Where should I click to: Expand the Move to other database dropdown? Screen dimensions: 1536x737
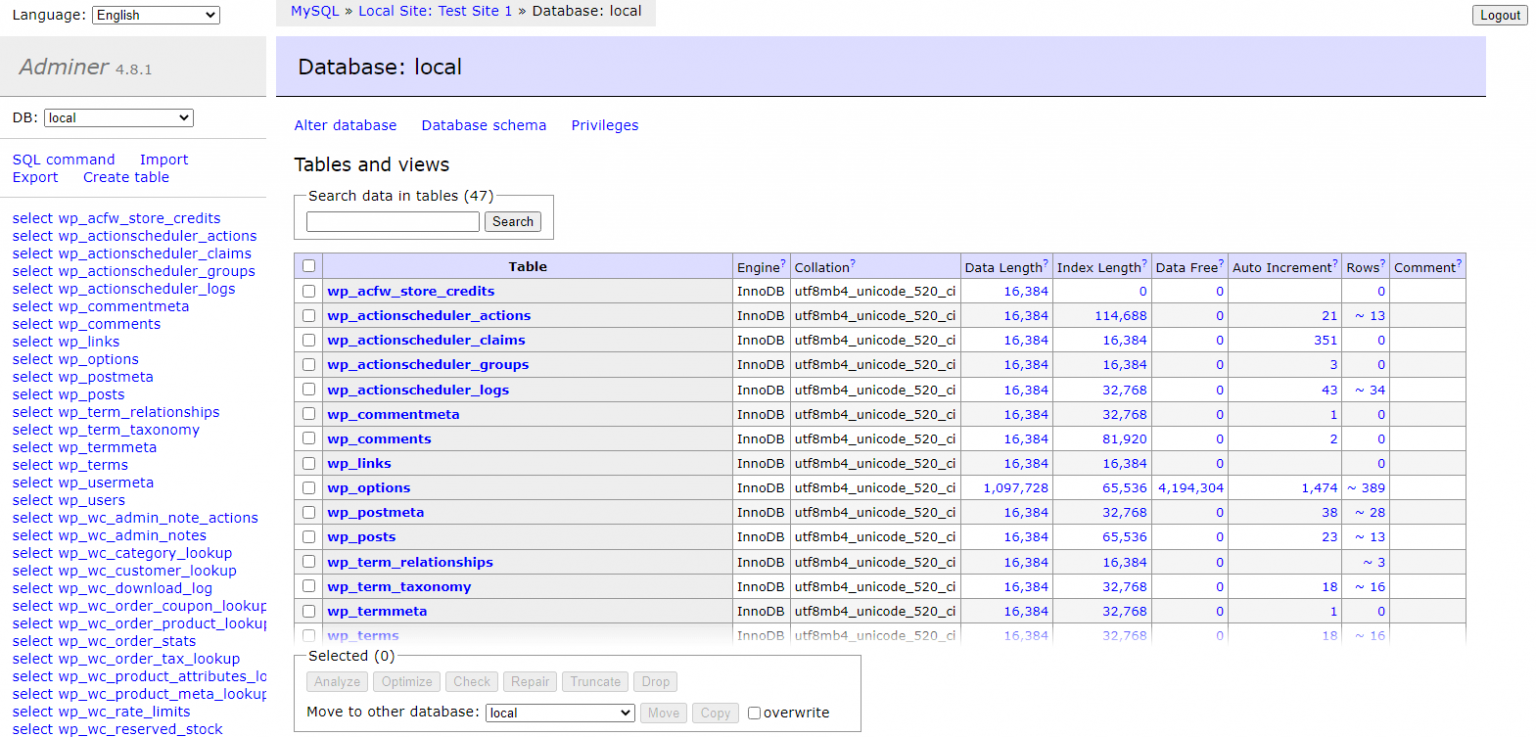click(x=560, y=713)
